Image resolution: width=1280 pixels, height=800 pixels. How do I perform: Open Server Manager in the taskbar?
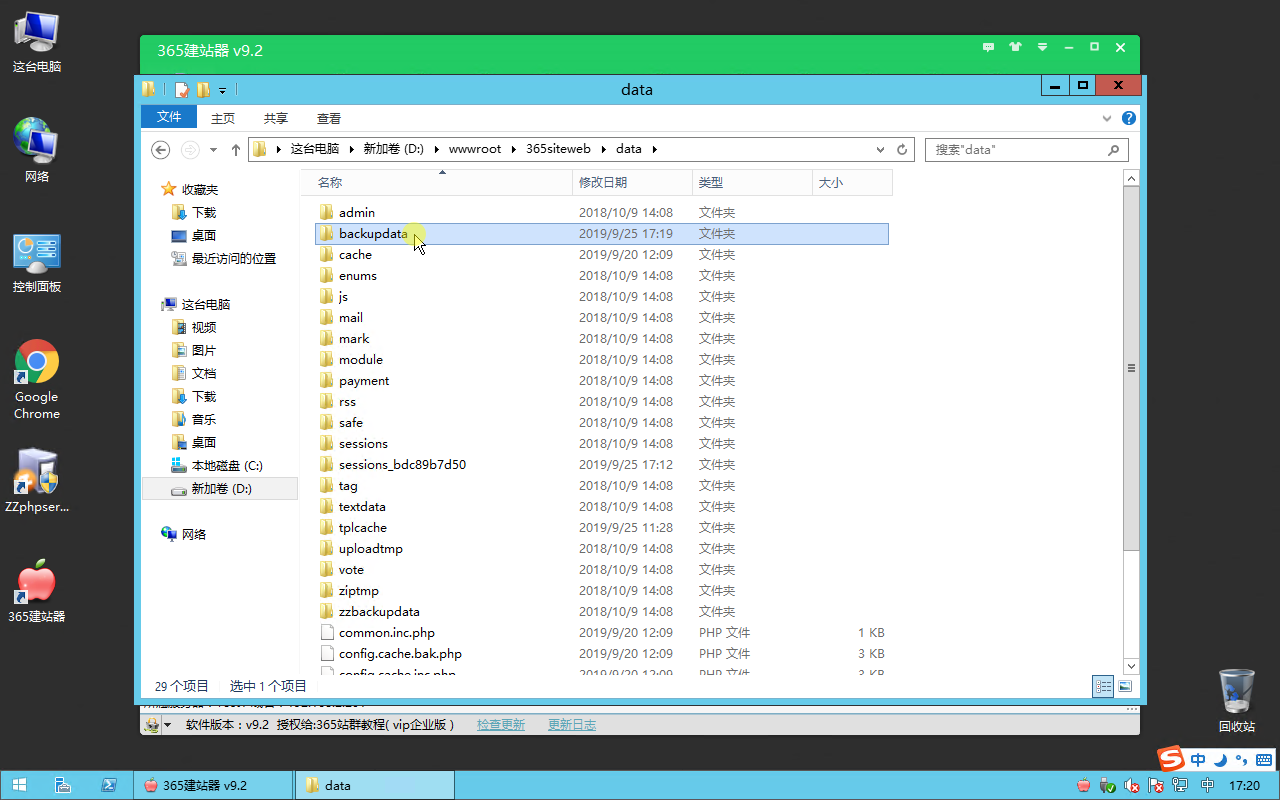[x=61, y=785]
